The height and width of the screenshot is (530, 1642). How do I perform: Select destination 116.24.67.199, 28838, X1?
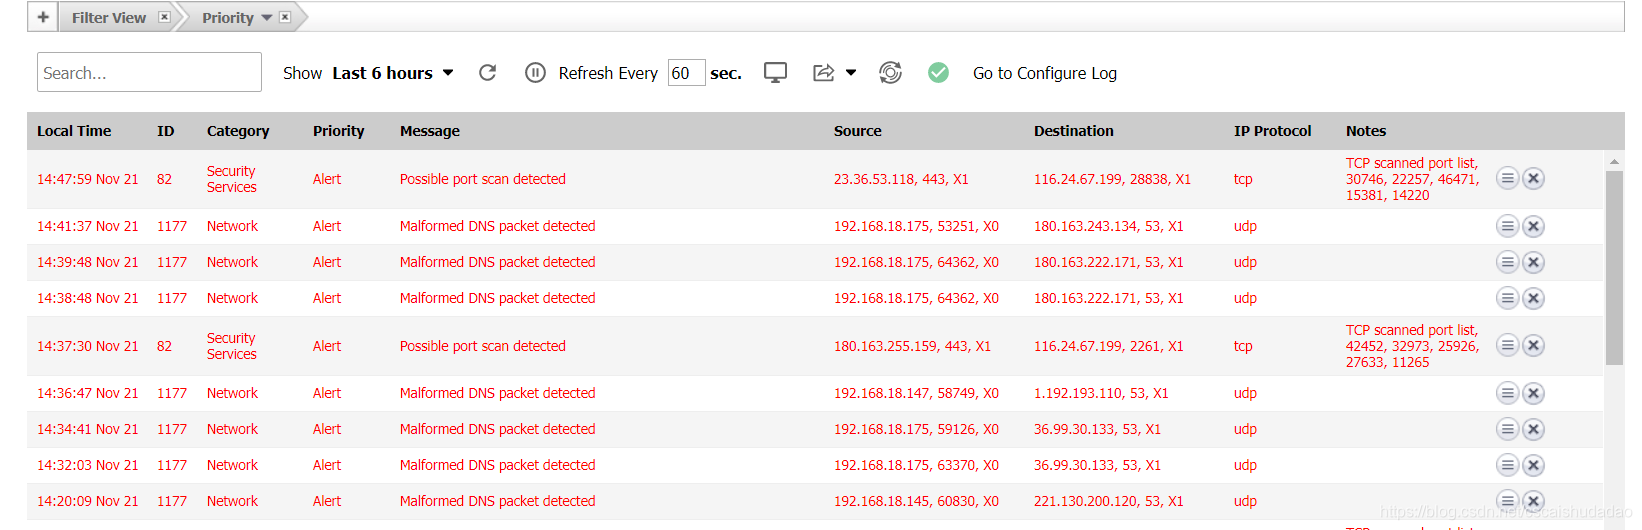point(1112,179)
